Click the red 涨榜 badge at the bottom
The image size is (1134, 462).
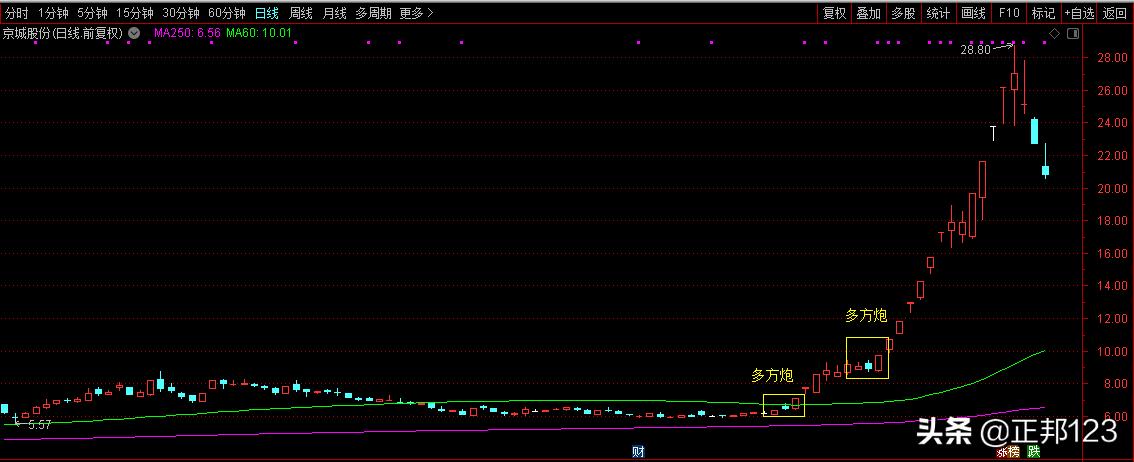(x=1007, y=452)
